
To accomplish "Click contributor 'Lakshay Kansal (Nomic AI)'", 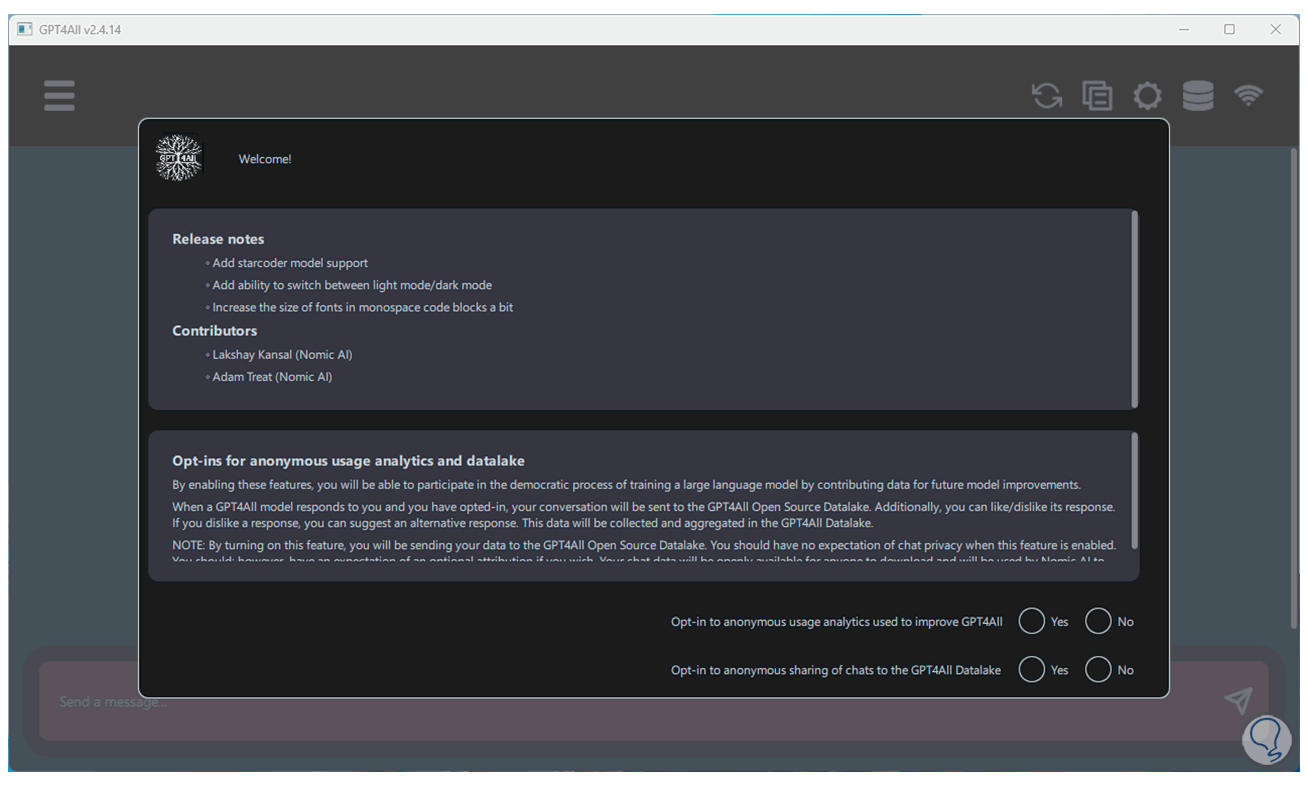I will point(282,355).
